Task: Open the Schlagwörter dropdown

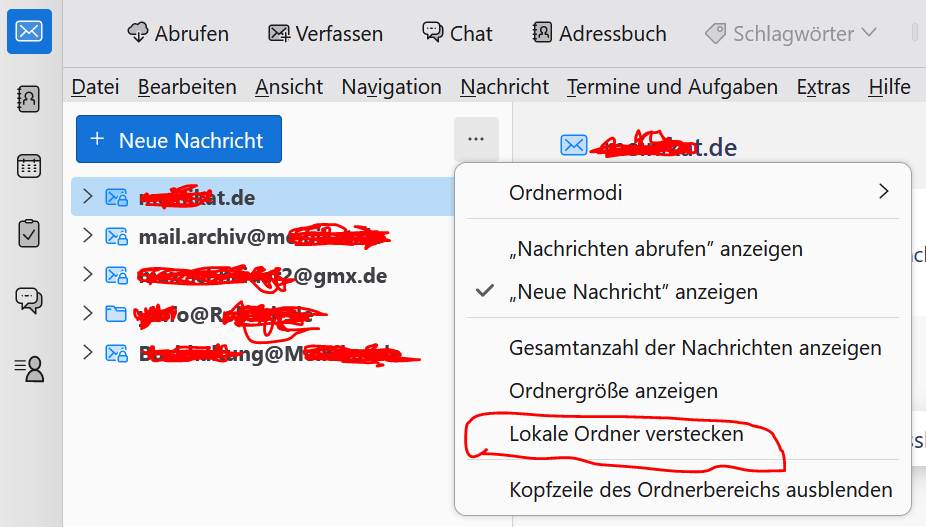Action: (x=791, y=33)
